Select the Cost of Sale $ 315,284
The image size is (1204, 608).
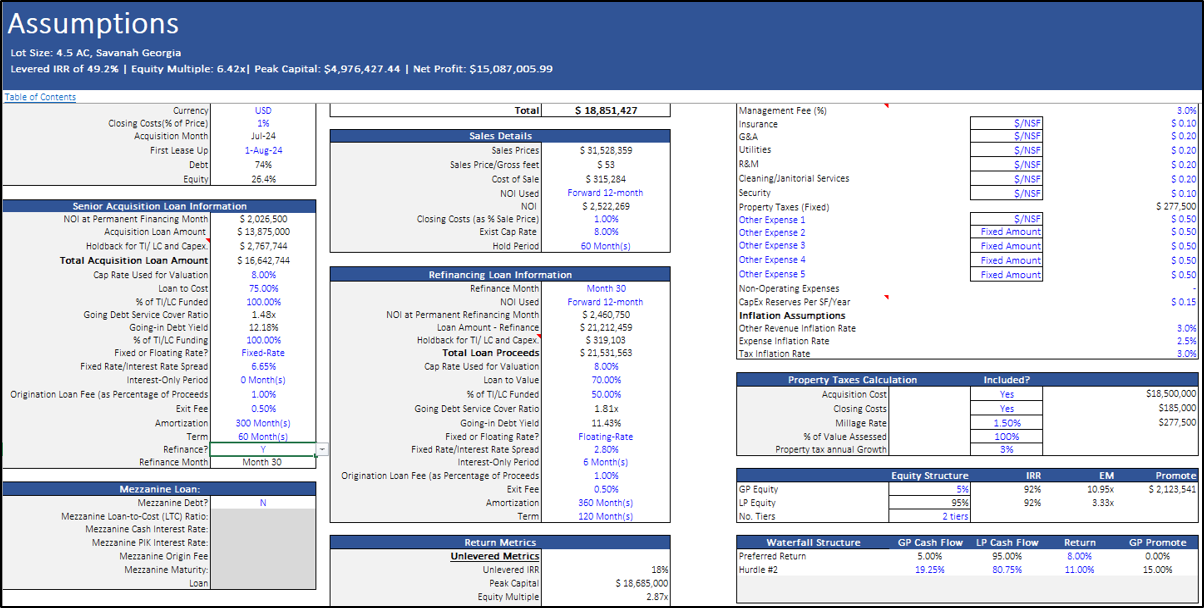606,178
